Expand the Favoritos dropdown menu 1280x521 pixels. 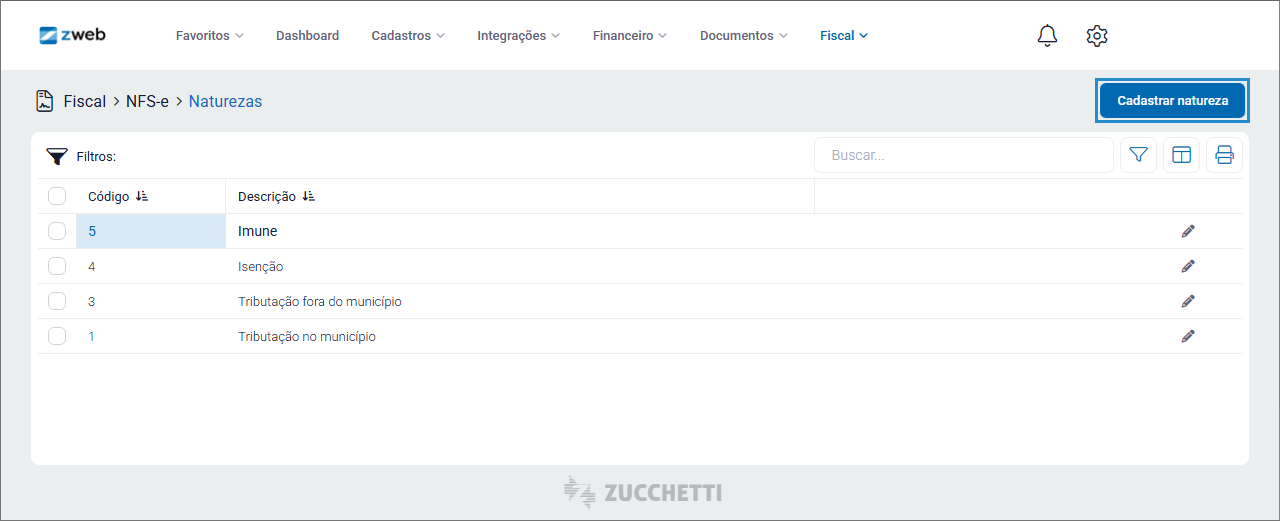click(209, 36)
